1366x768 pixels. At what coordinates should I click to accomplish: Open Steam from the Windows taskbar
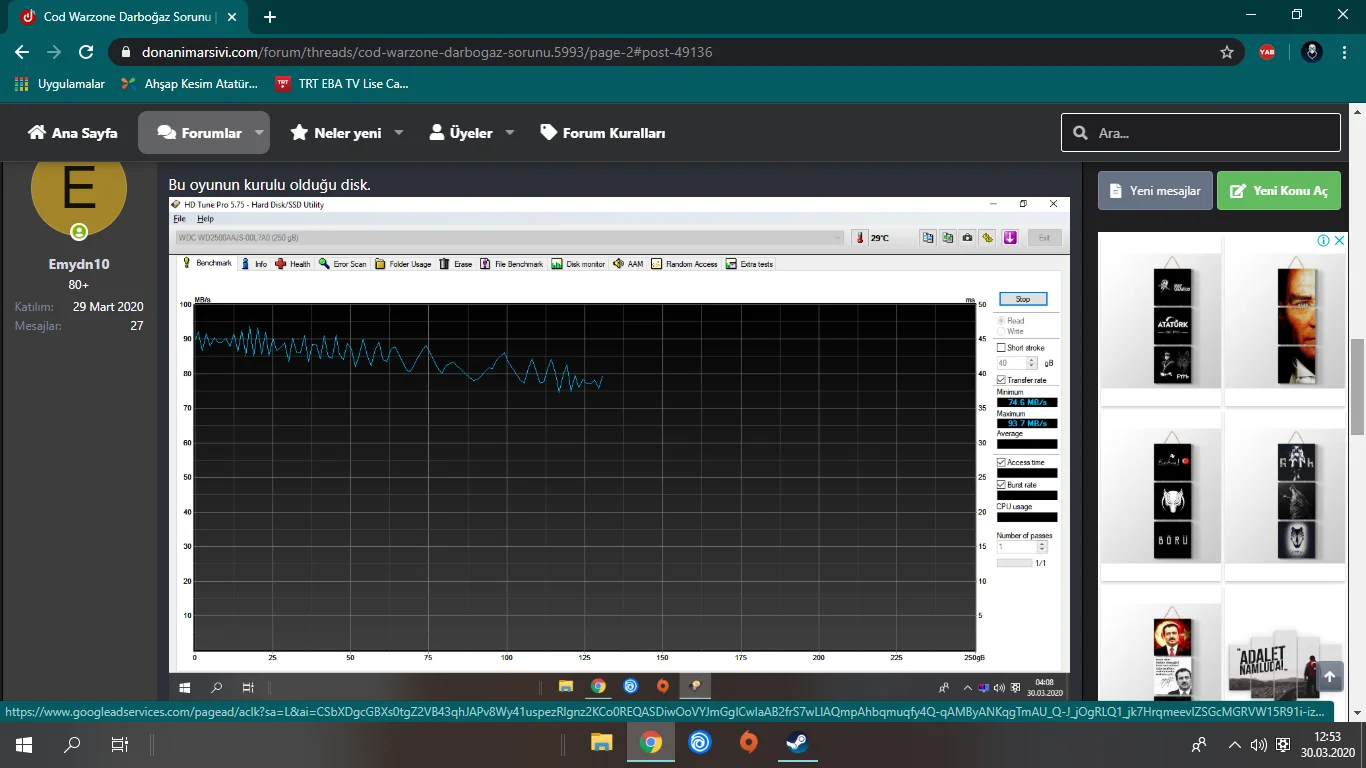pyautogui.click(x=797, y=743)
